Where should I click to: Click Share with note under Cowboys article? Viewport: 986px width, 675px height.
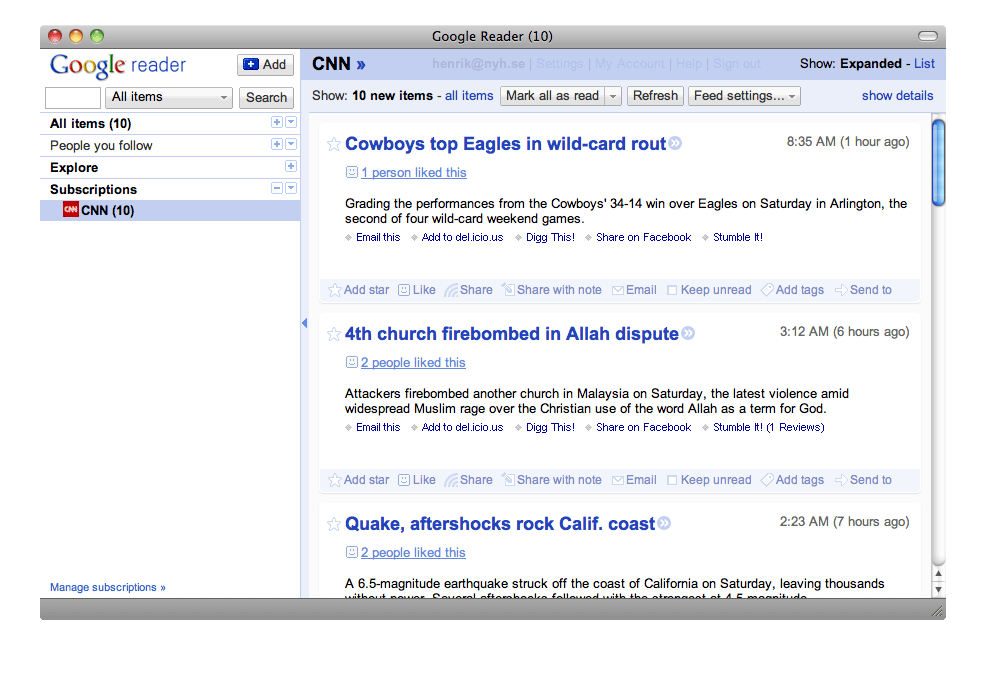(551, 290)
